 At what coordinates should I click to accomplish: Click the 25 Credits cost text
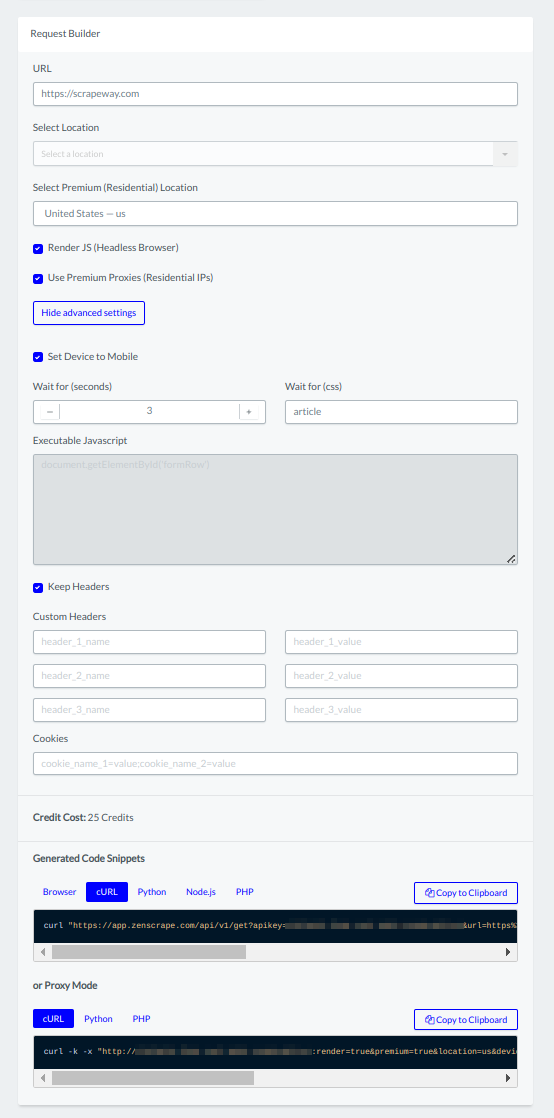coord(111,818)
